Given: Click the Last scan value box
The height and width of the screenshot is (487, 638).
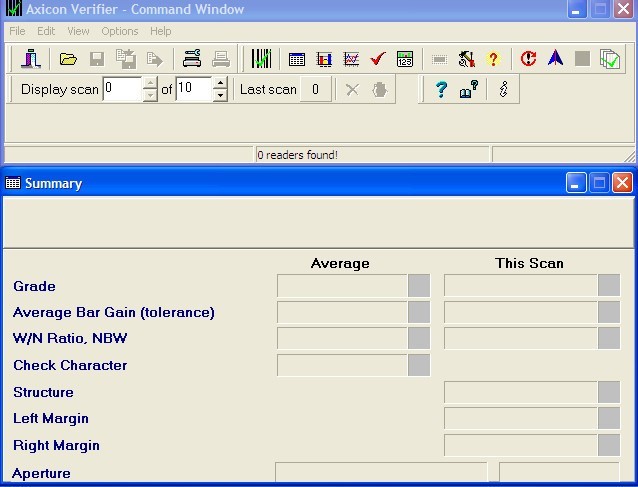Looking at the screenshot, I should 315,89.
